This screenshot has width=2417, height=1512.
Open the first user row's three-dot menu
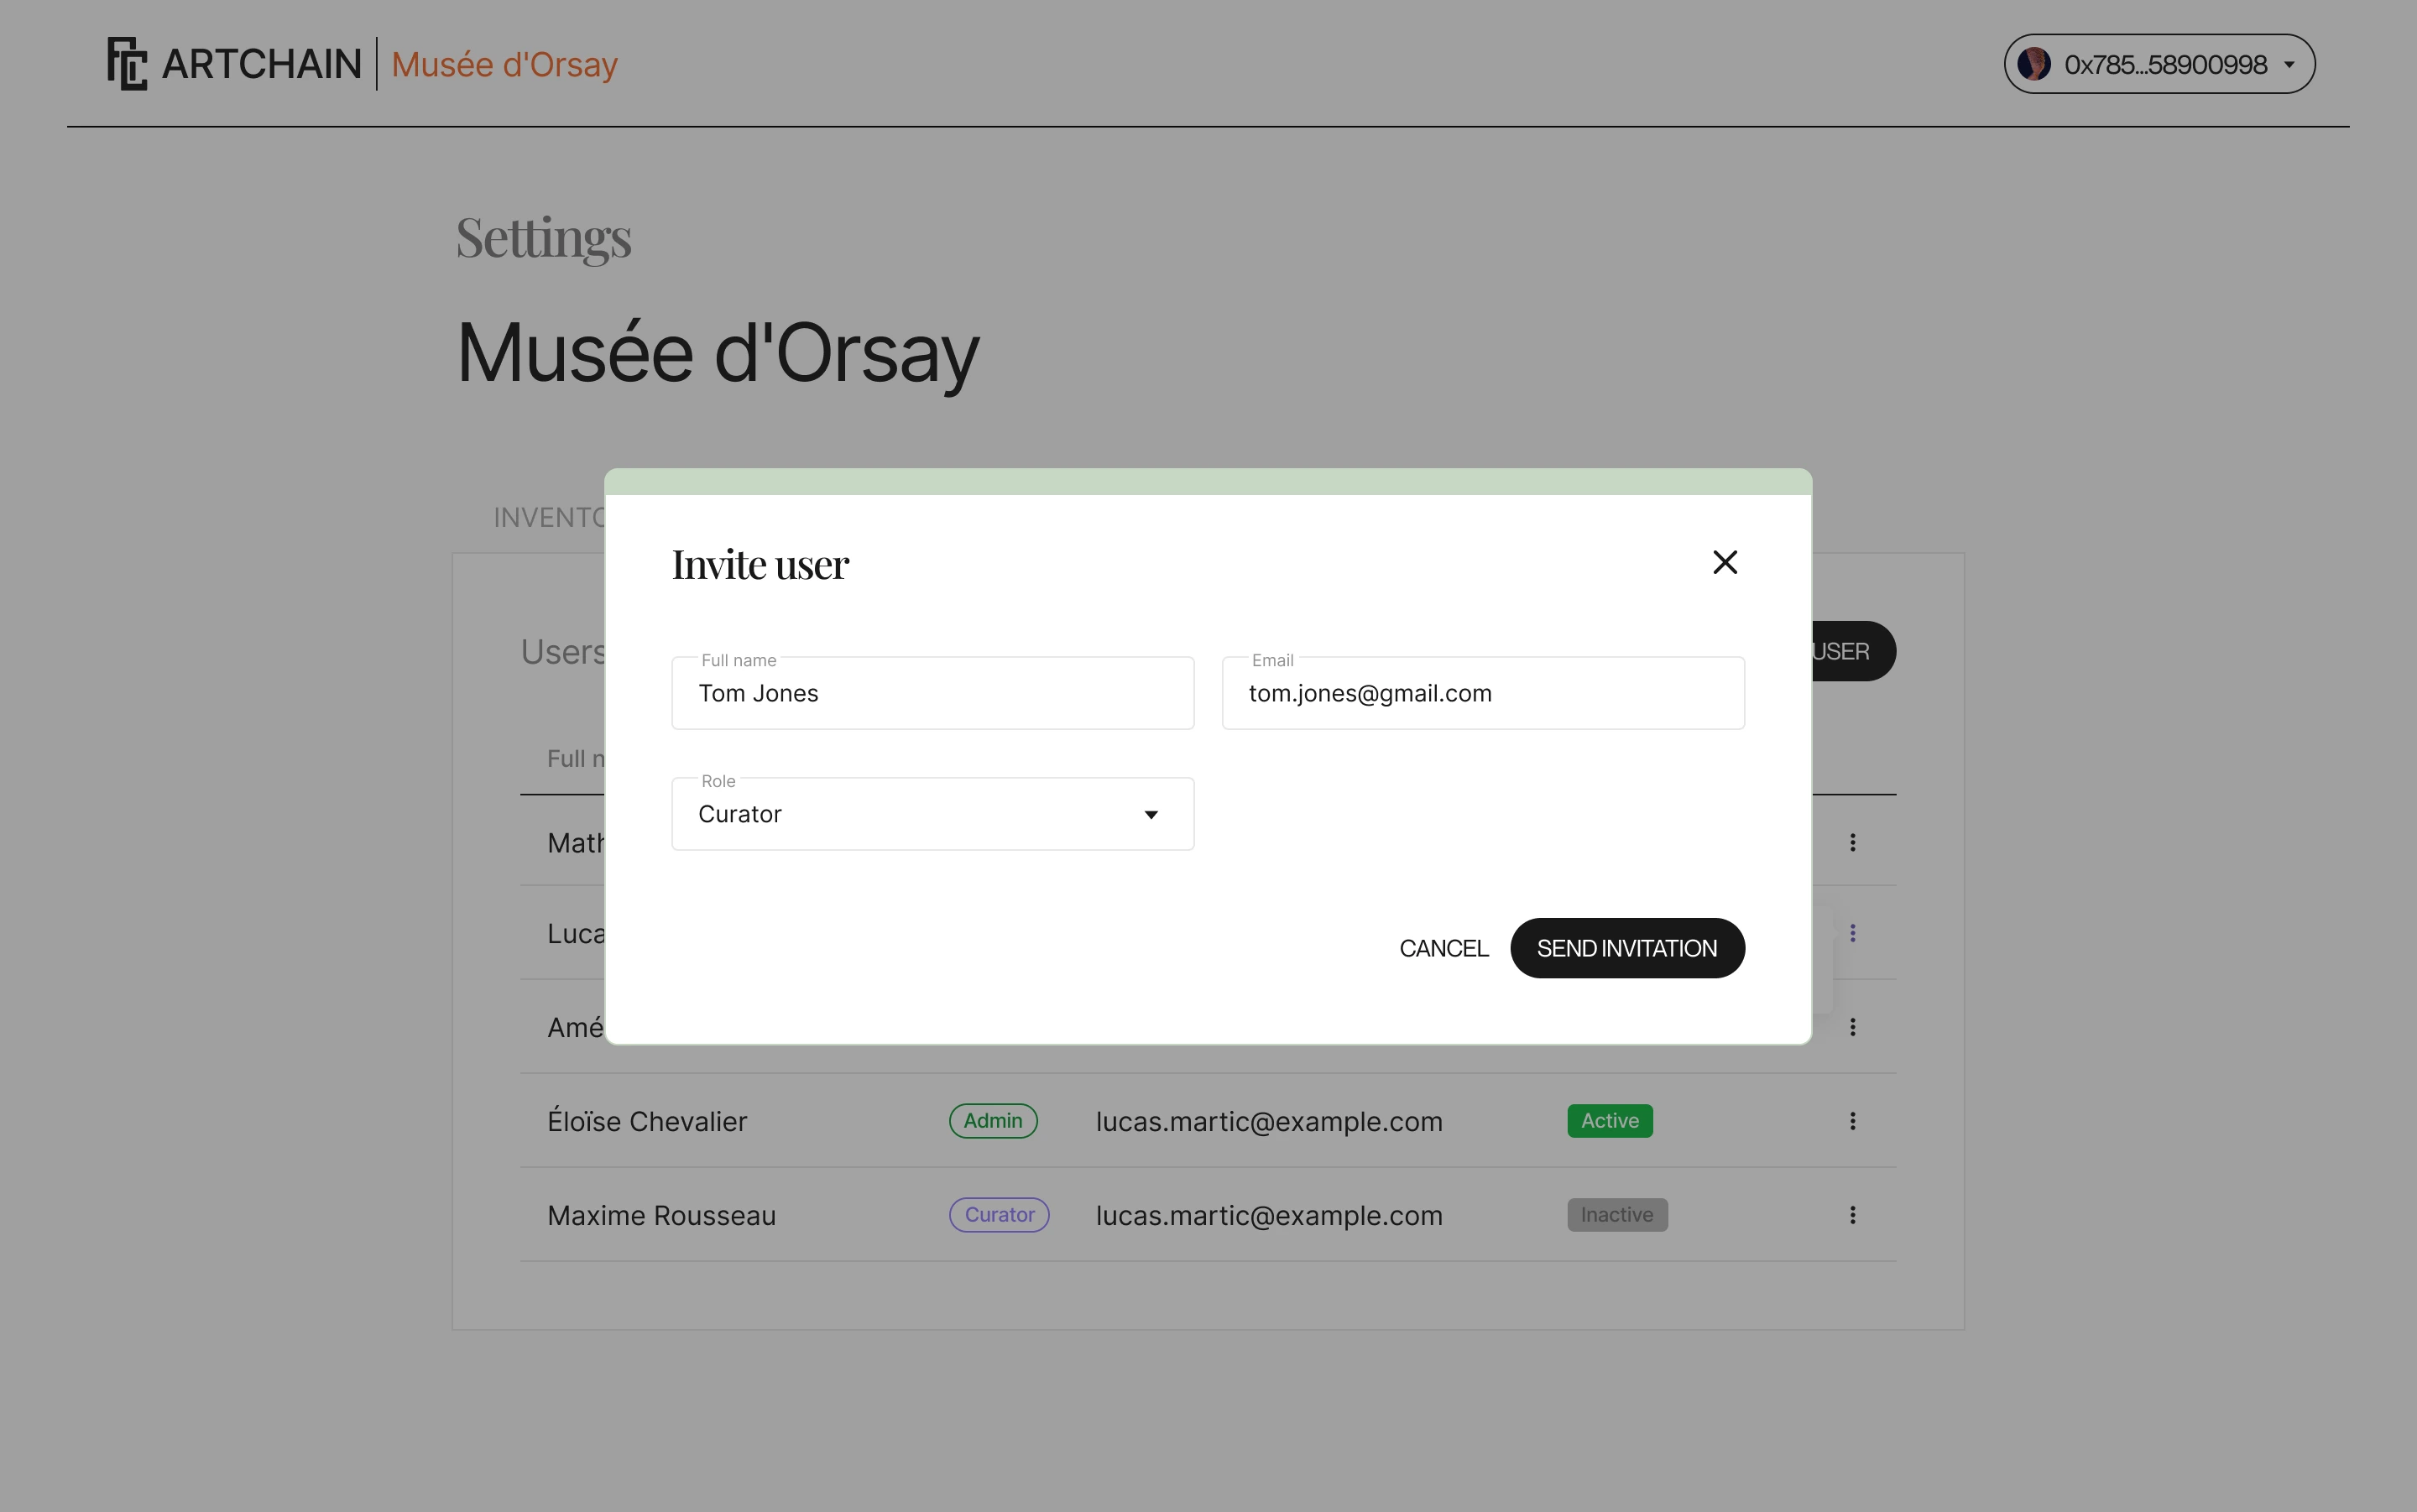pos(1852,843)
